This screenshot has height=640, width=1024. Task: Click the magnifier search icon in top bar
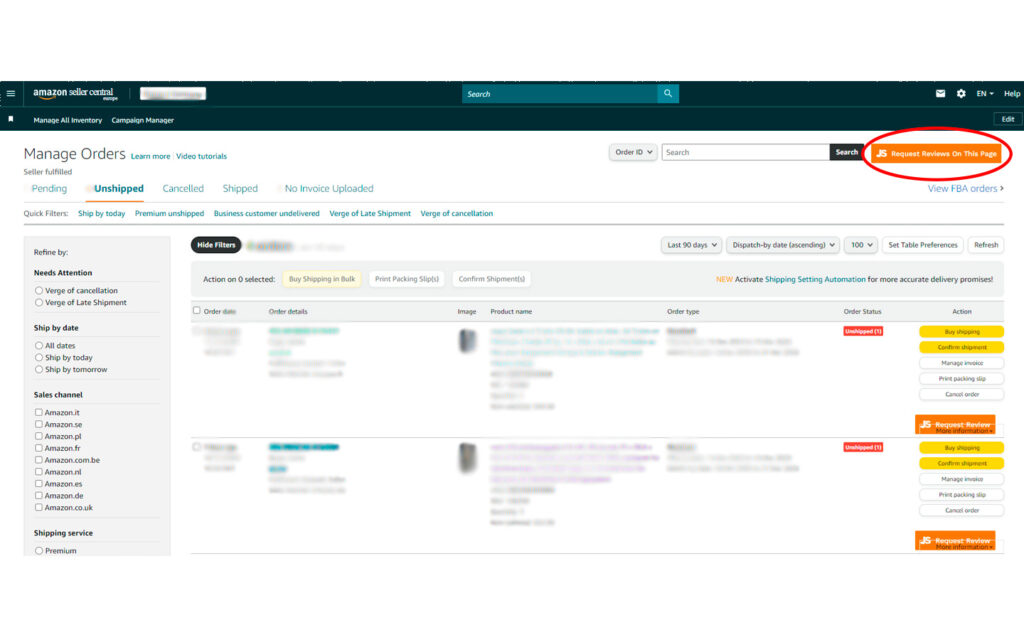coord(667,94)
